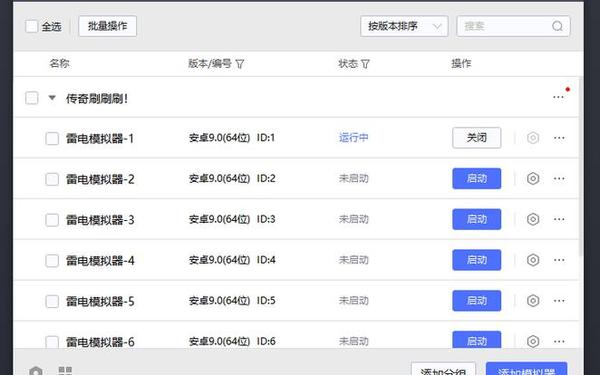Open settings hexagon for 雷电模拟器-2
600x375 pixels.
pyautogui.click(x=533, y=178)
